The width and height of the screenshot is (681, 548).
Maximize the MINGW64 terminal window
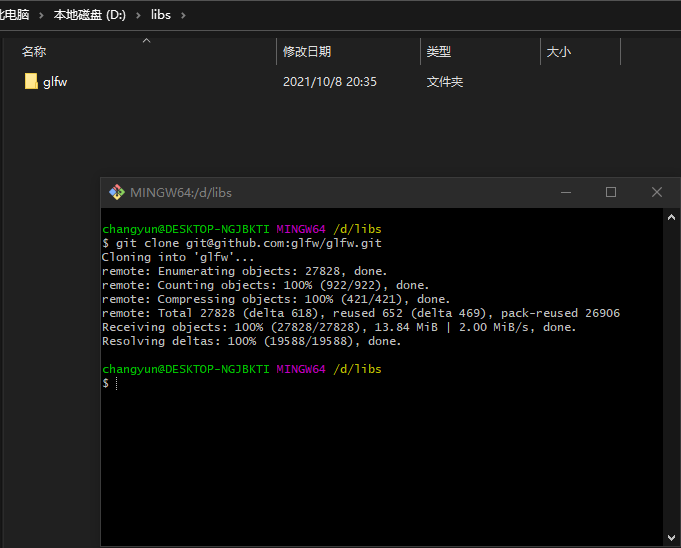tap(611, 192)
